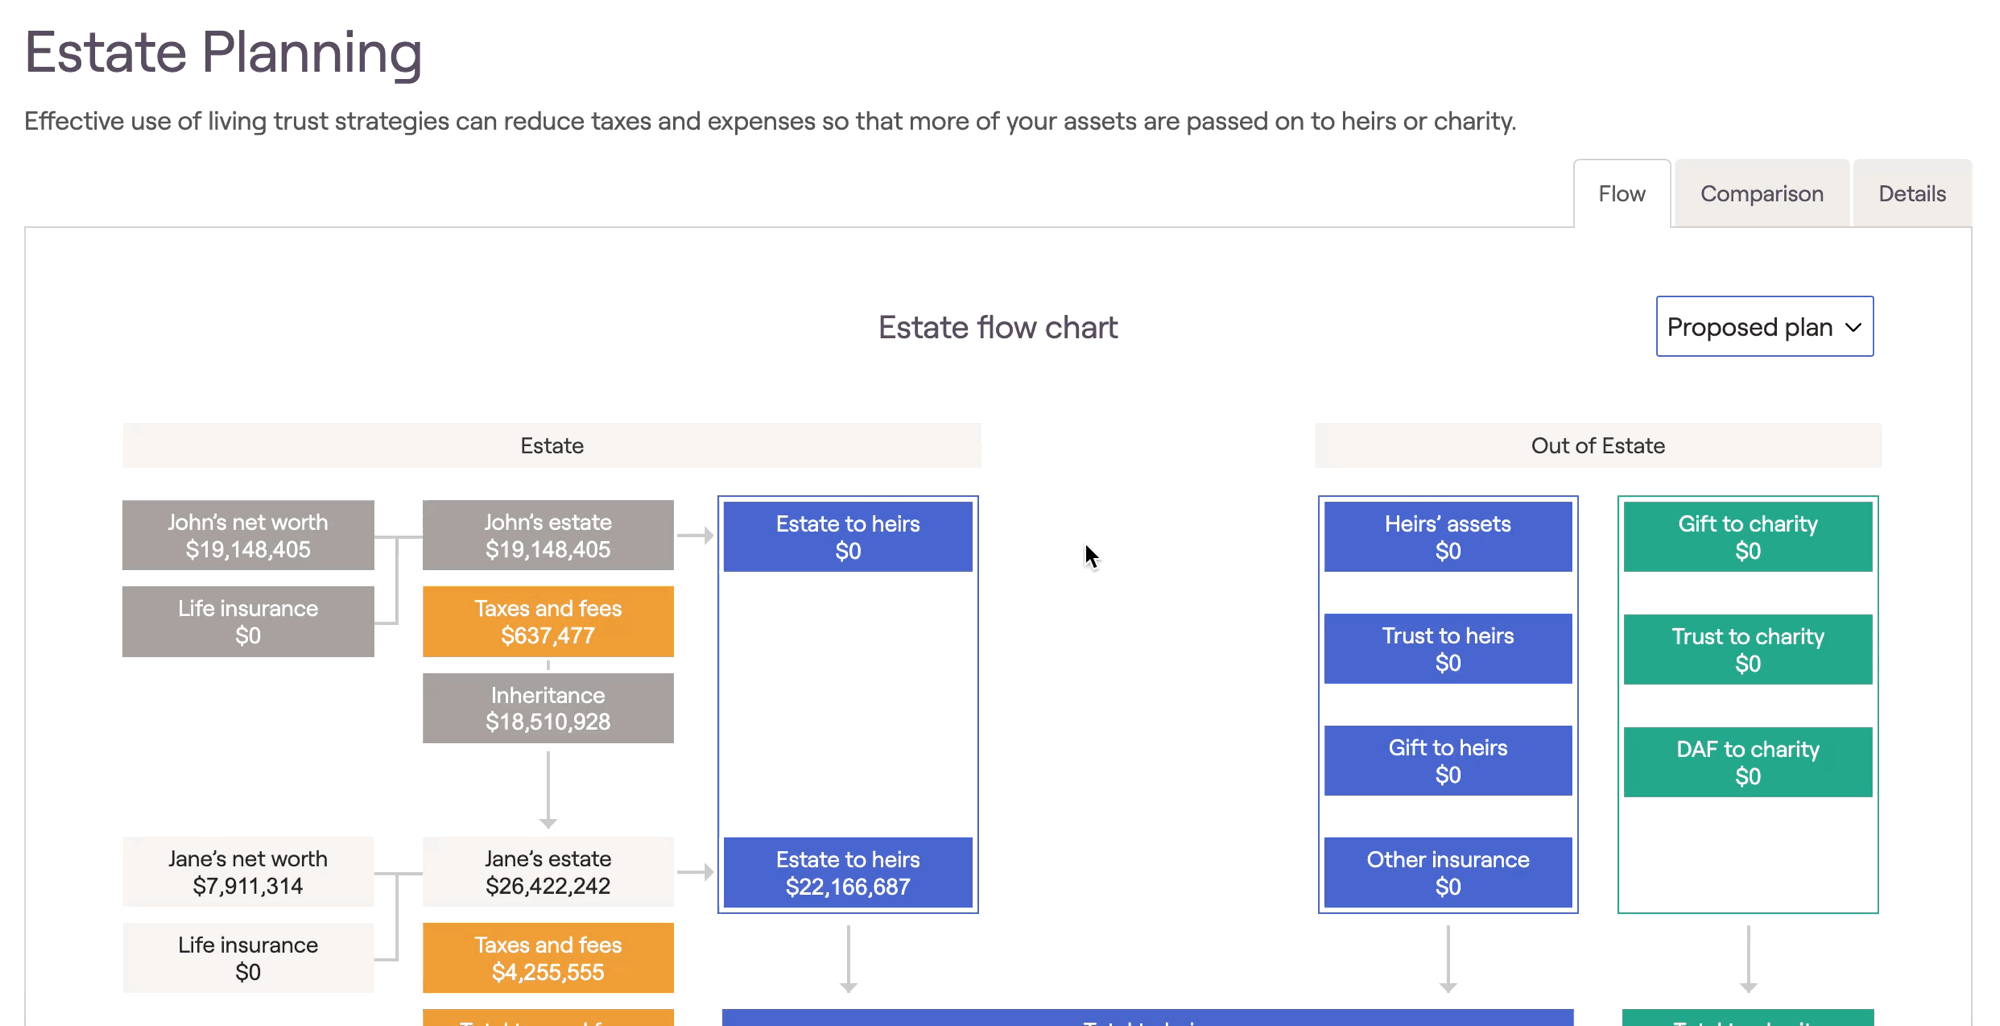Select the Heirs' assets box
This screenshot has height=1026, width=2000.
click(x=1447, y=537)
